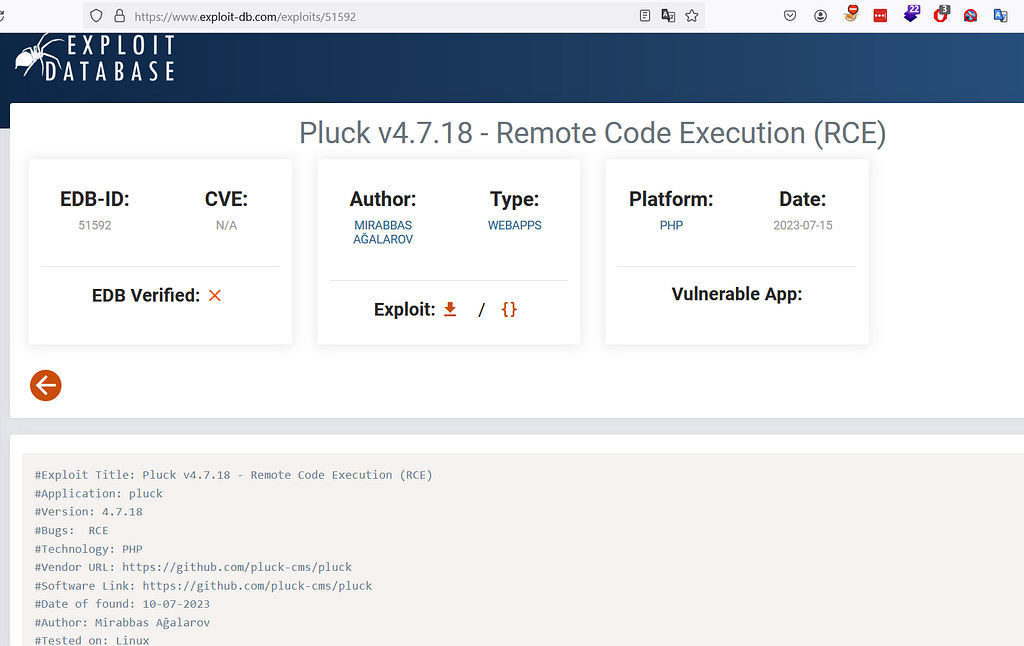1024x646 pixels.
Task: Click the #Version: 4.7.18 line
Action: 88,511
